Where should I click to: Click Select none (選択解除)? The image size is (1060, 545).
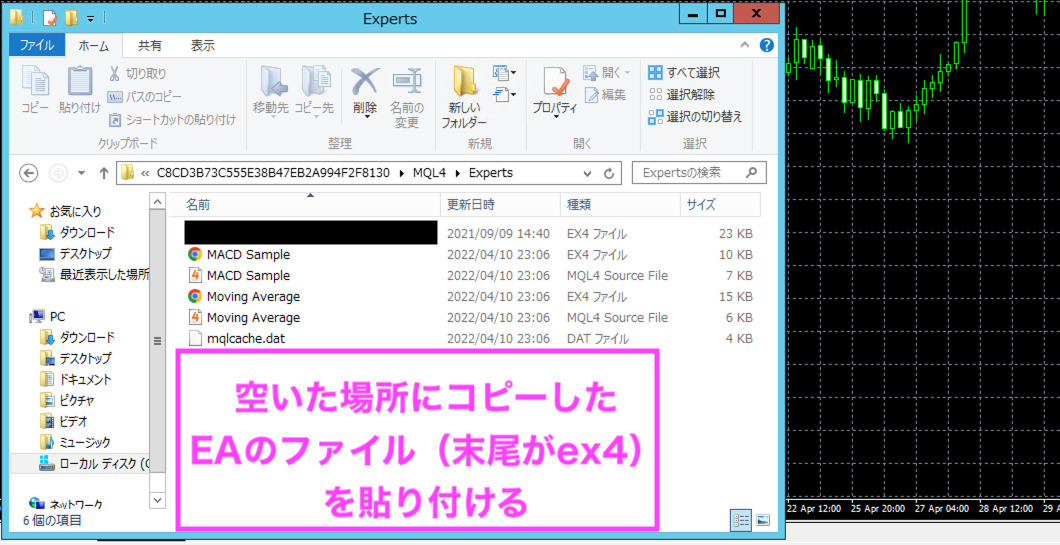point(681,95)
